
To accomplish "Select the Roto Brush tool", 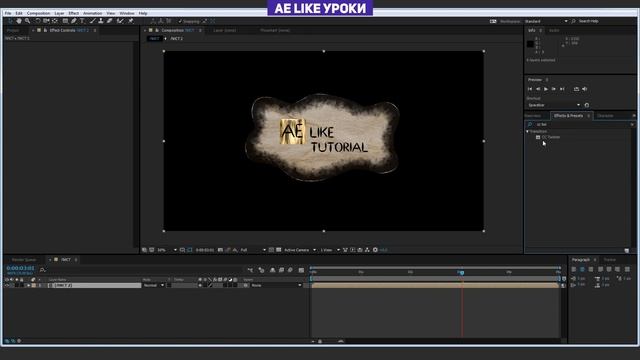I will [x=120, y=21].
